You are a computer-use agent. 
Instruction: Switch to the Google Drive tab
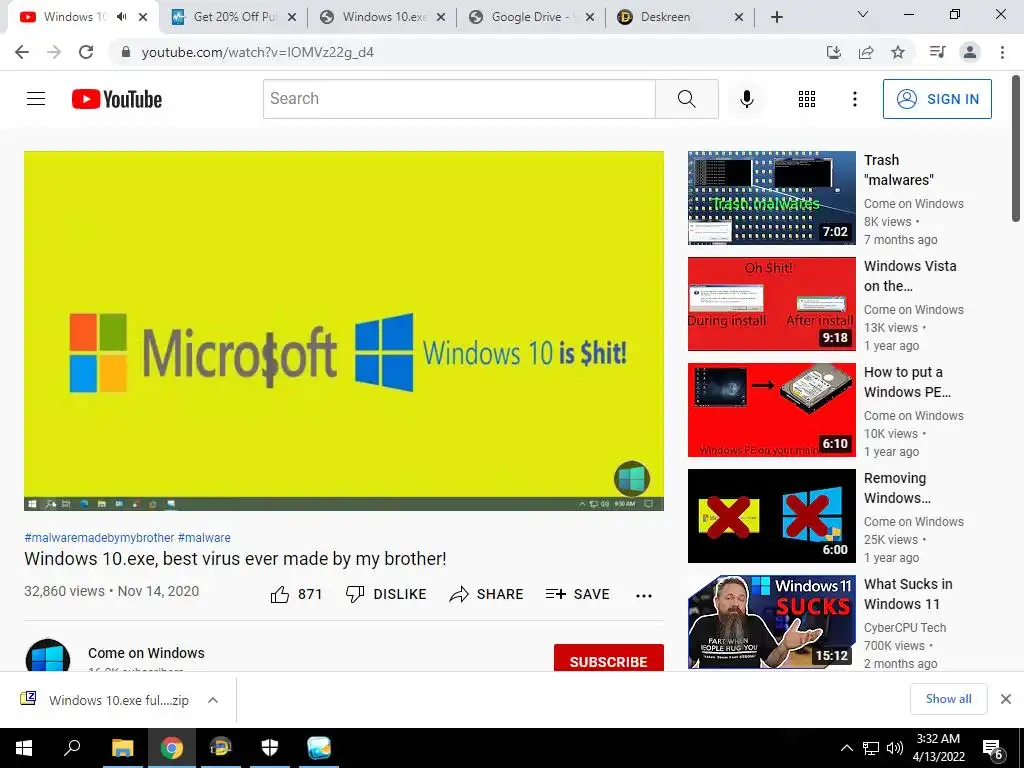(531, 17)
